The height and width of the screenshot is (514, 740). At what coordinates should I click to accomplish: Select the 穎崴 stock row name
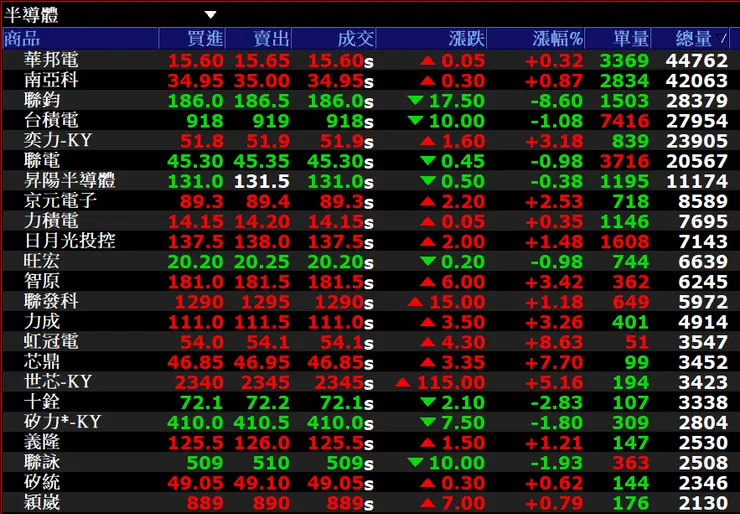[42, 502]
